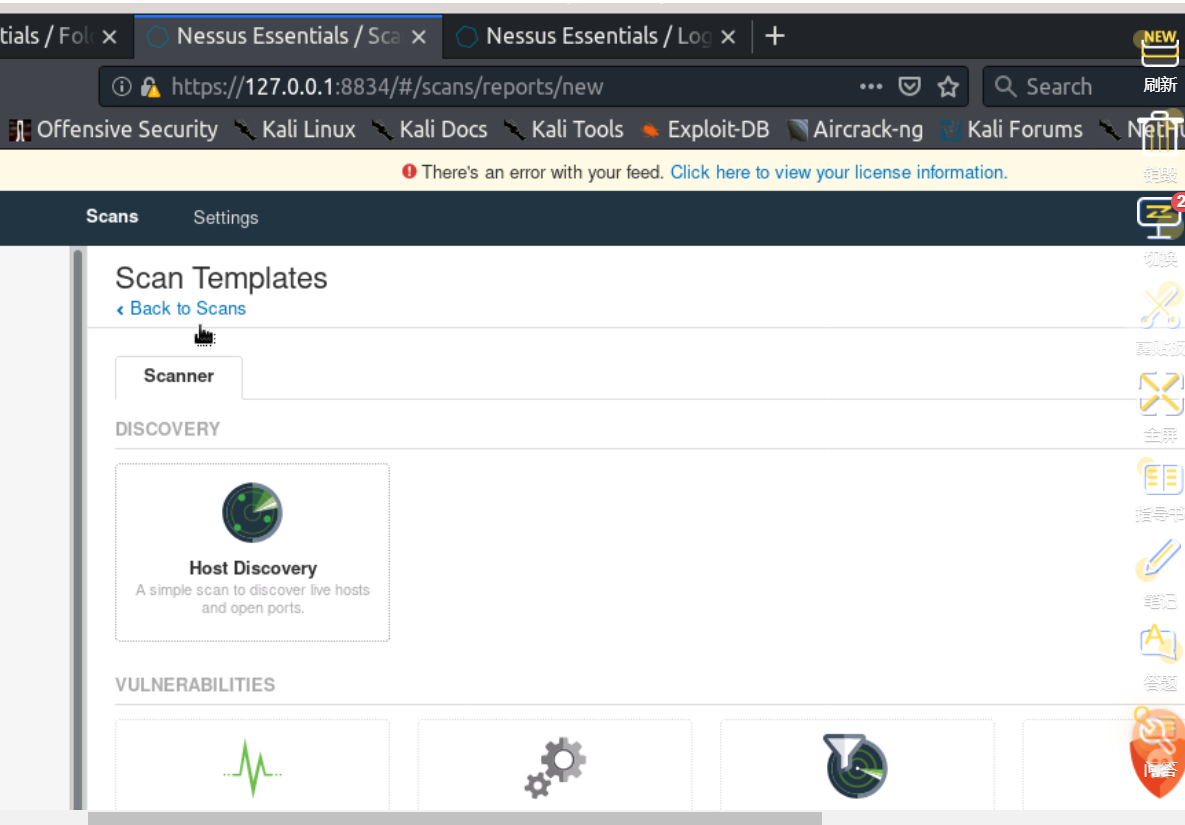Image resolution: width=1185 pixels, height=825 pixels.
Task: Click the vertical scrollbar on left panel
Action: [x=78, y=529]
